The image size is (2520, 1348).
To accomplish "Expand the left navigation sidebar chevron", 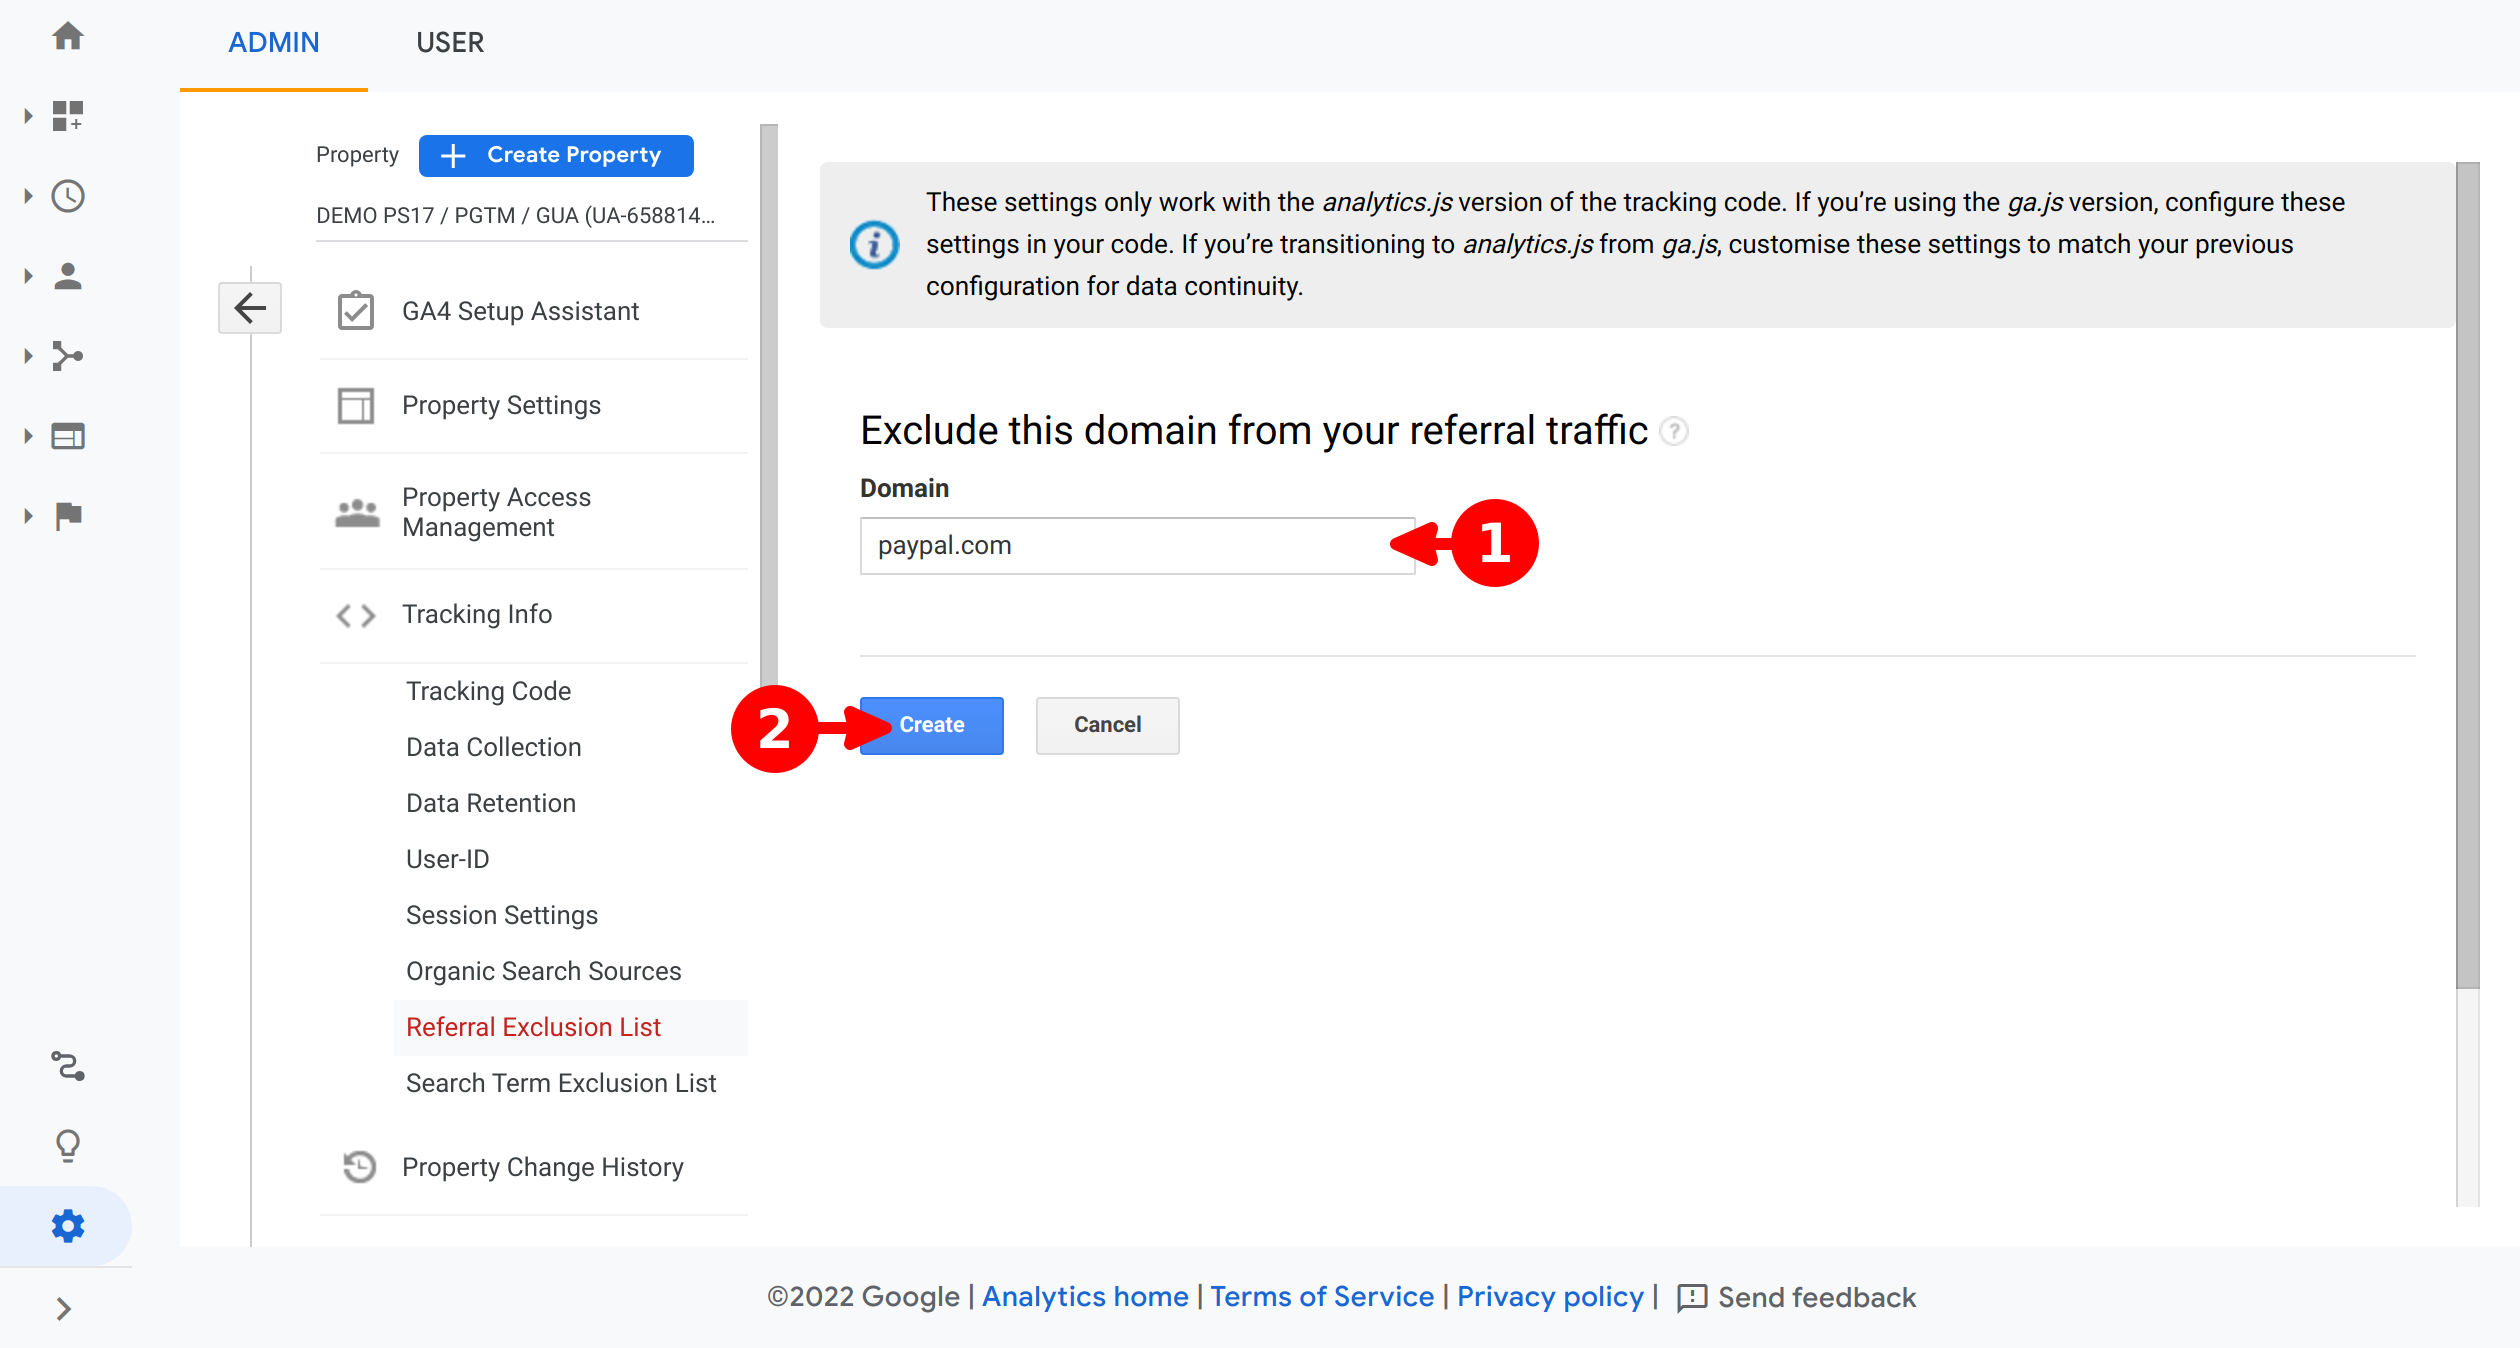I will (64, 1309).
